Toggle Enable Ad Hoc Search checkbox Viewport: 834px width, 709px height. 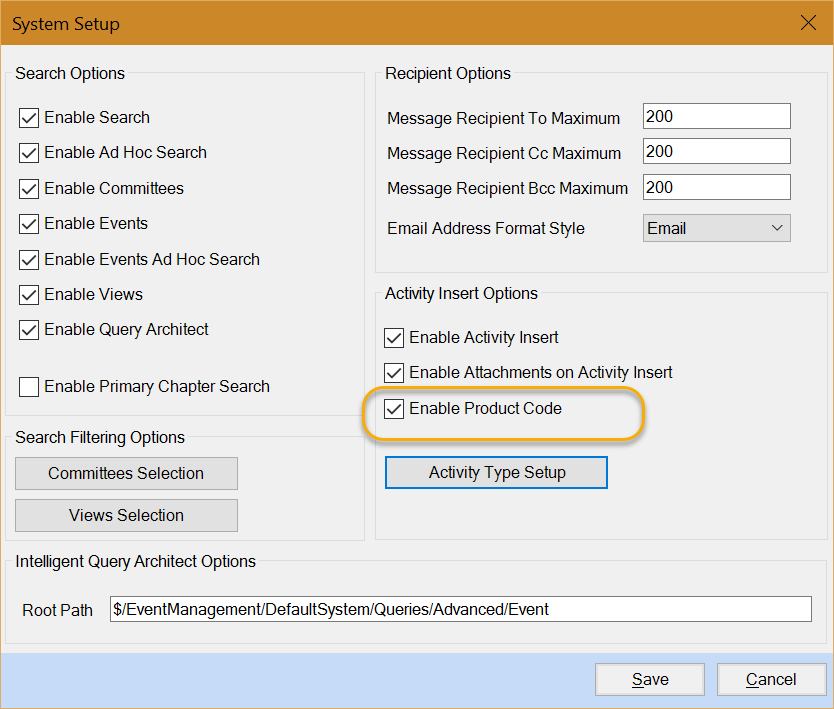point(29,153)
